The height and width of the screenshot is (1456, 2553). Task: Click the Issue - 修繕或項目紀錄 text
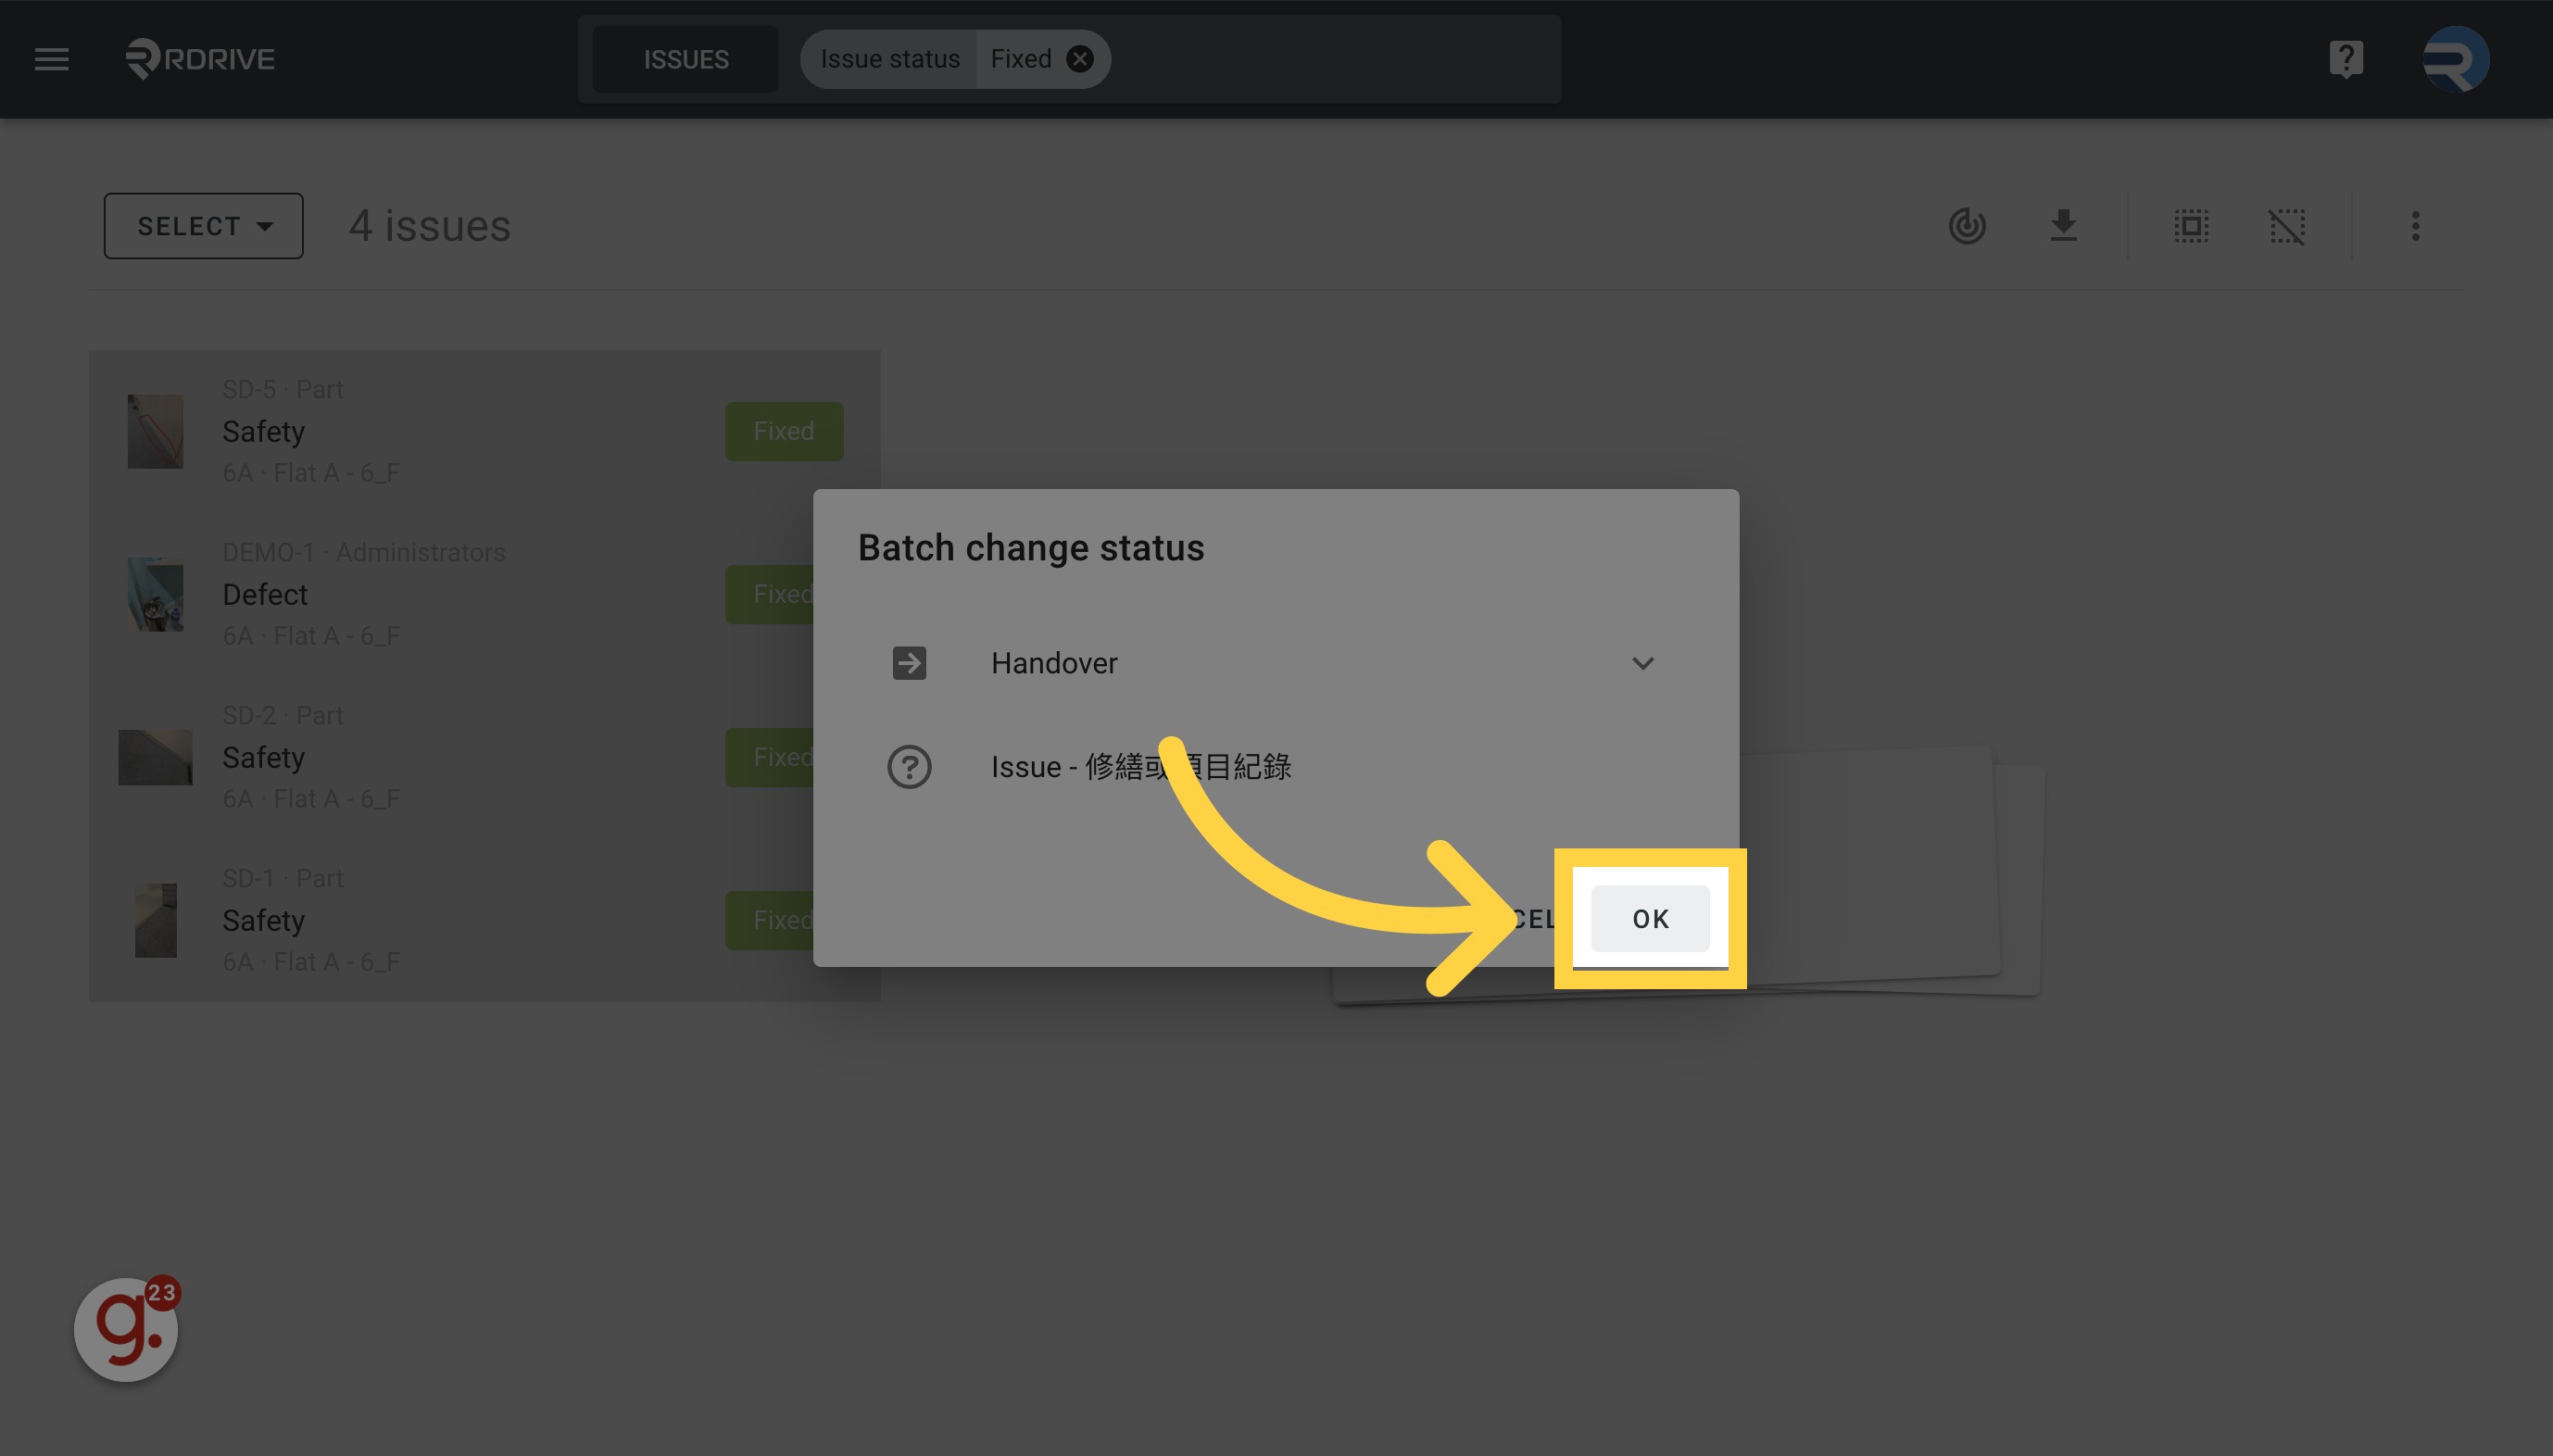[1141, 767]
